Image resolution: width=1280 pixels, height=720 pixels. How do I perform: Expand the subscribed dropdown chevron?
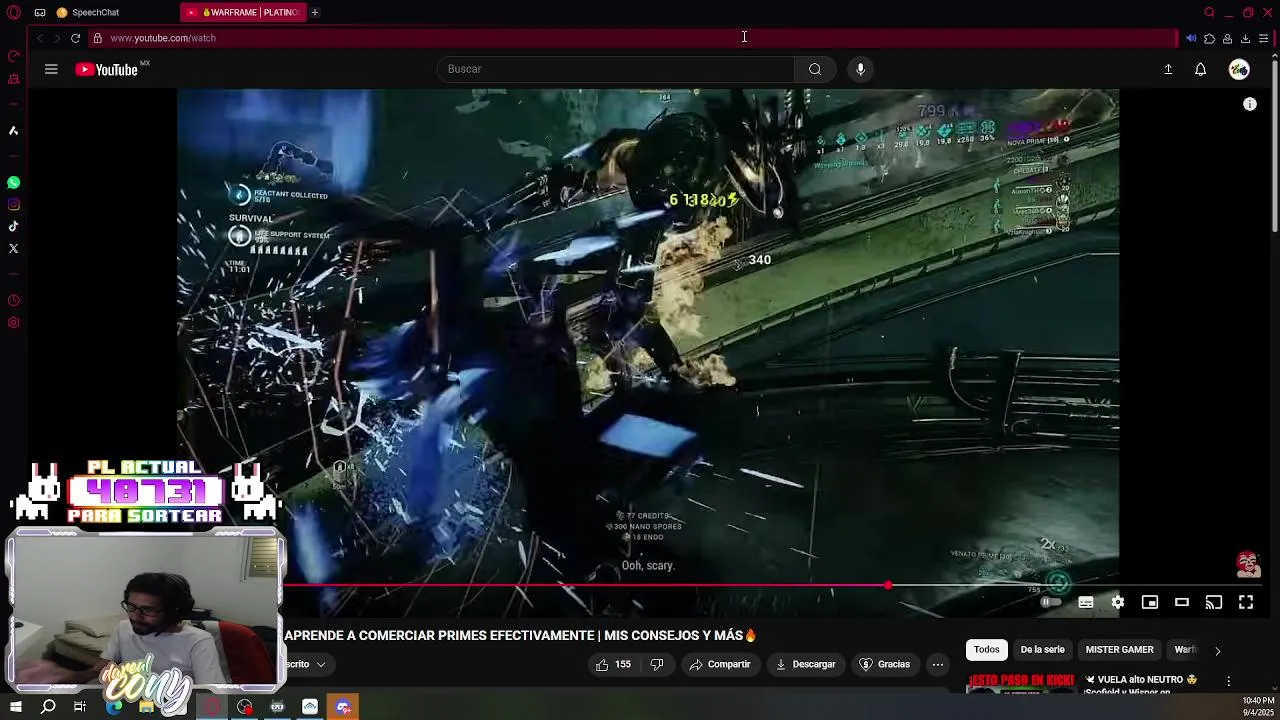click(320, 664)
